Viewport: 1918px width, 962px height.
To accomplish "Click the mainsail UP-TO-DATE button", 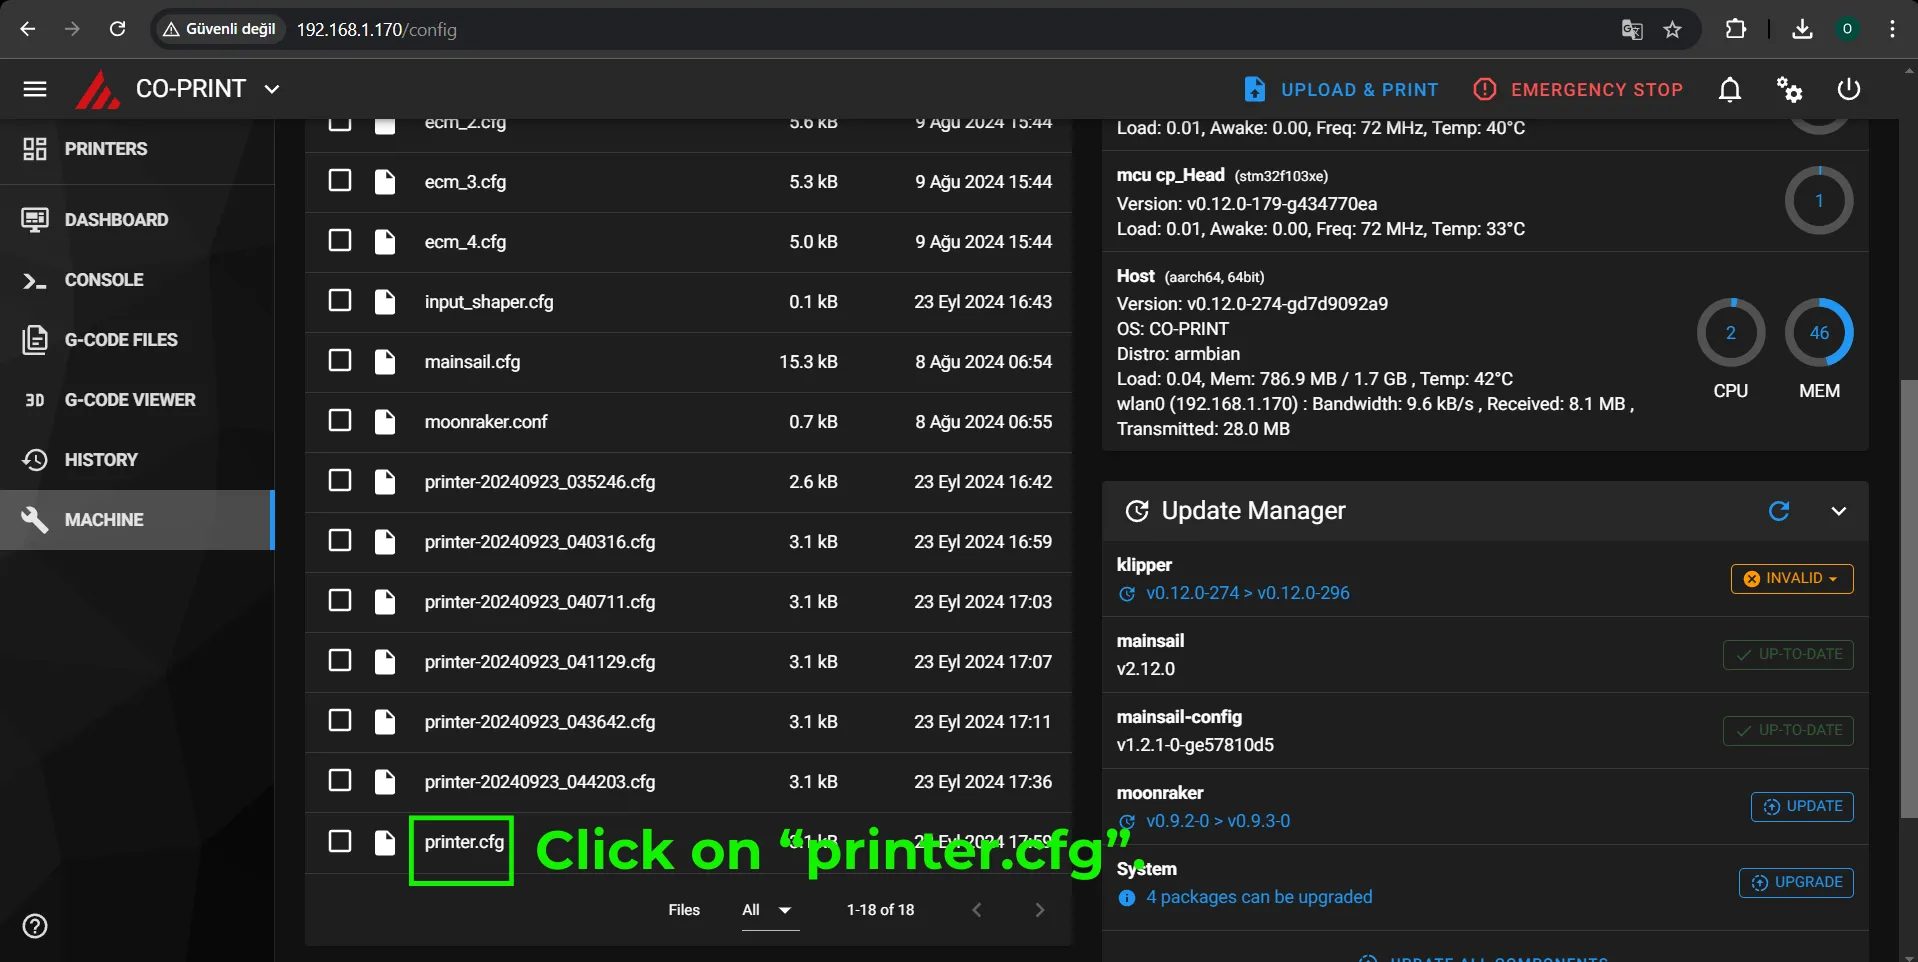I will coord(1788,655).
